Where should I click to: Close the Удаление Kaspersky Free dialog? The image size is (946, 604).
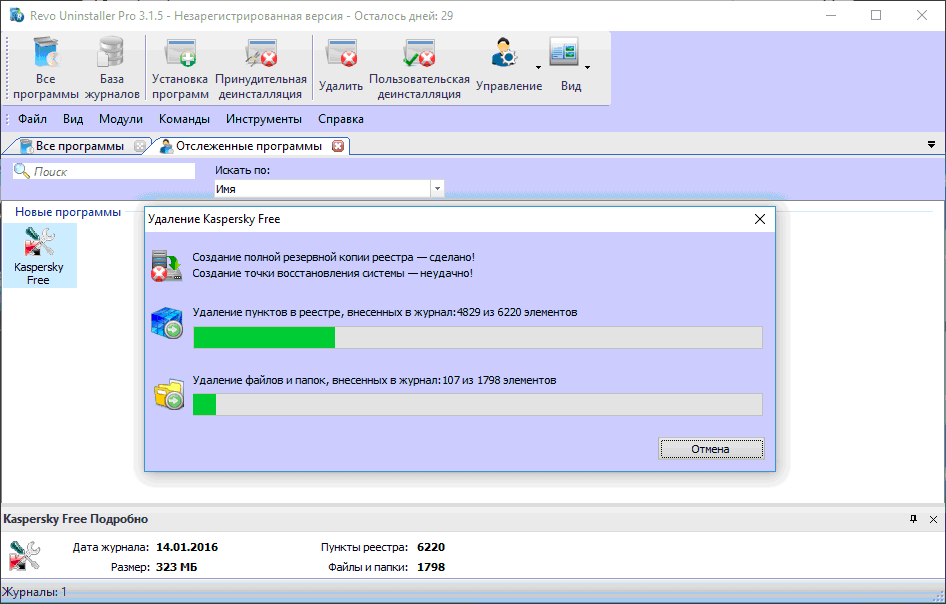coord(760,219)
